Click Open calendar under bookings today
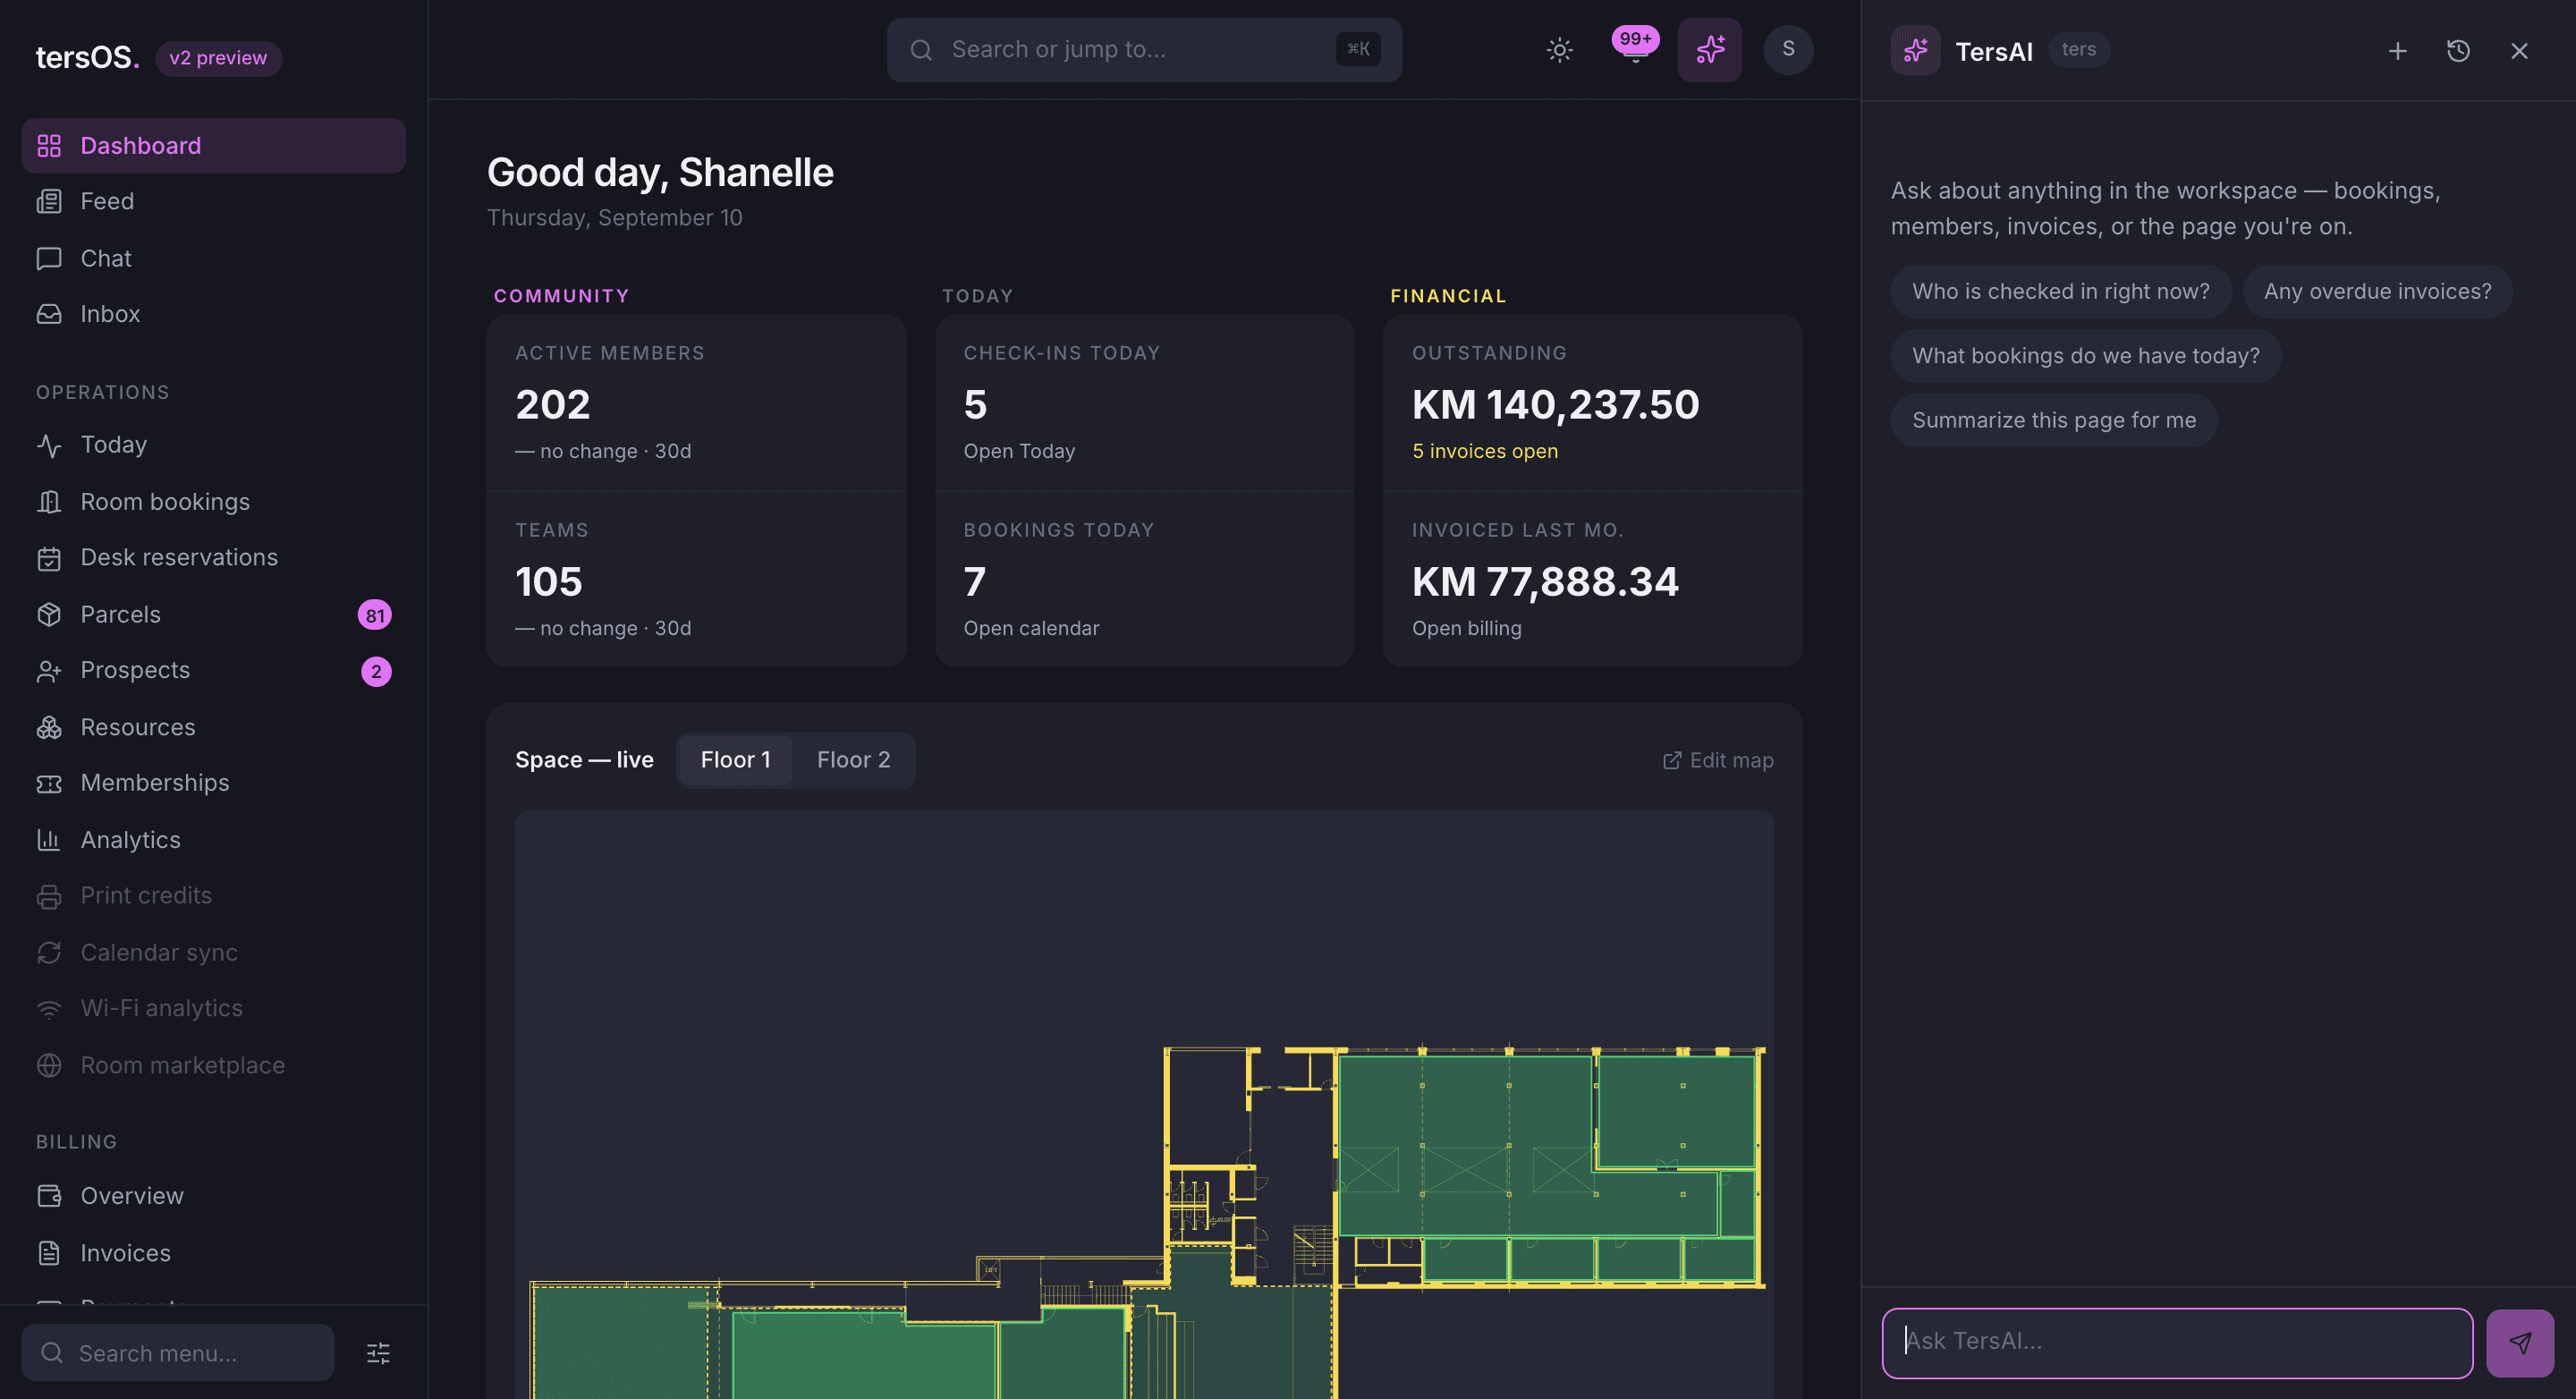Viewport: 2576px width, 1399px height. coord(1031,628)
